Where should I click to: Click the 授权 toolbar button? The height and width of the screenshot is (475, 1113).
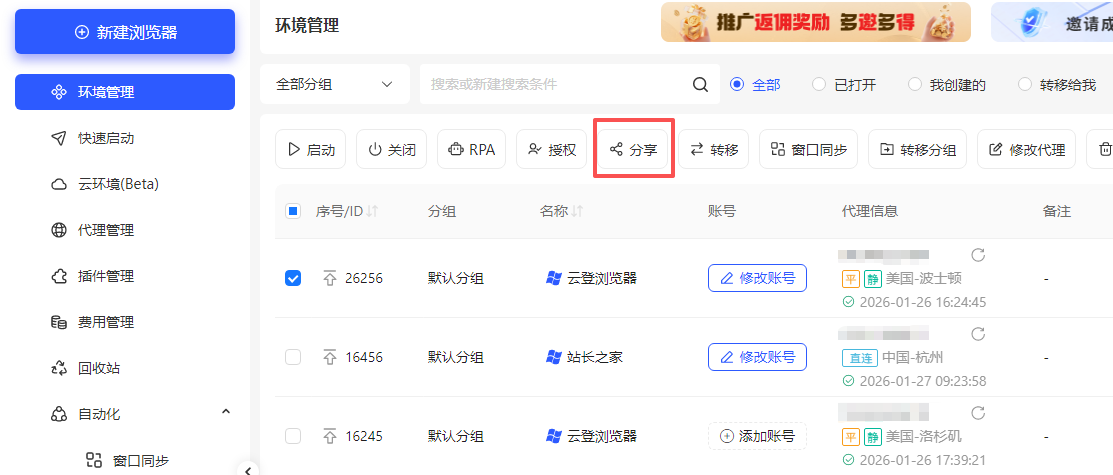552,149
